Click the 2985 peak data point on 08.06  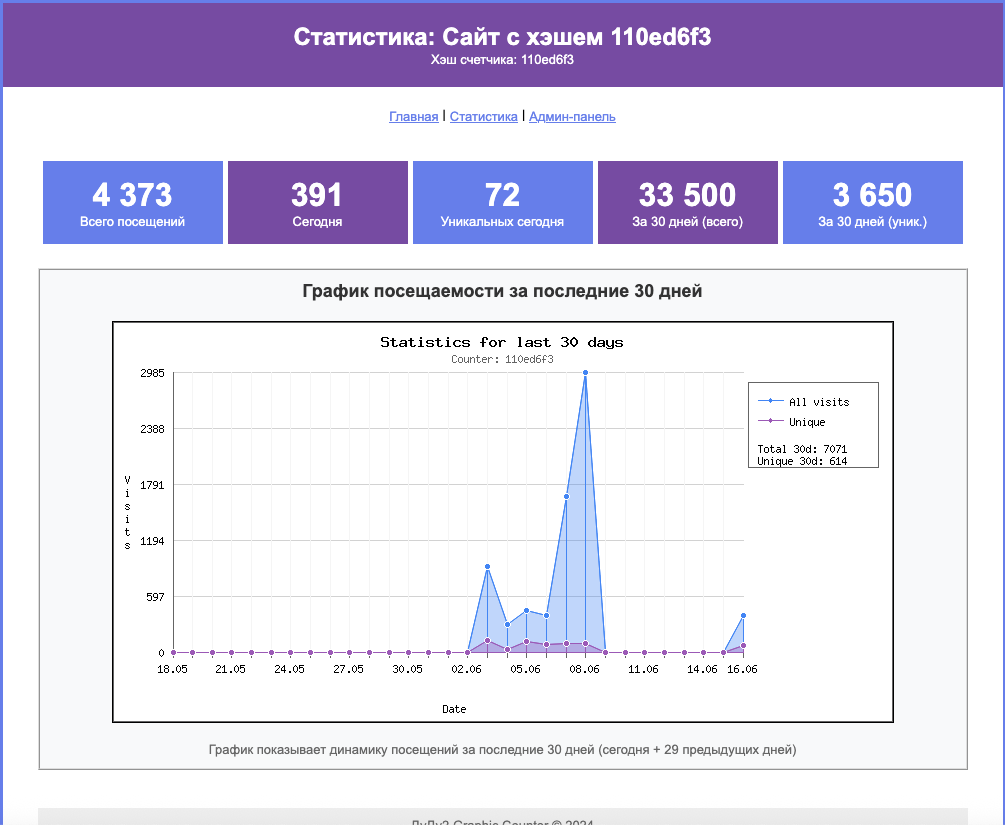pyautogui.click(x=586, y=372)
